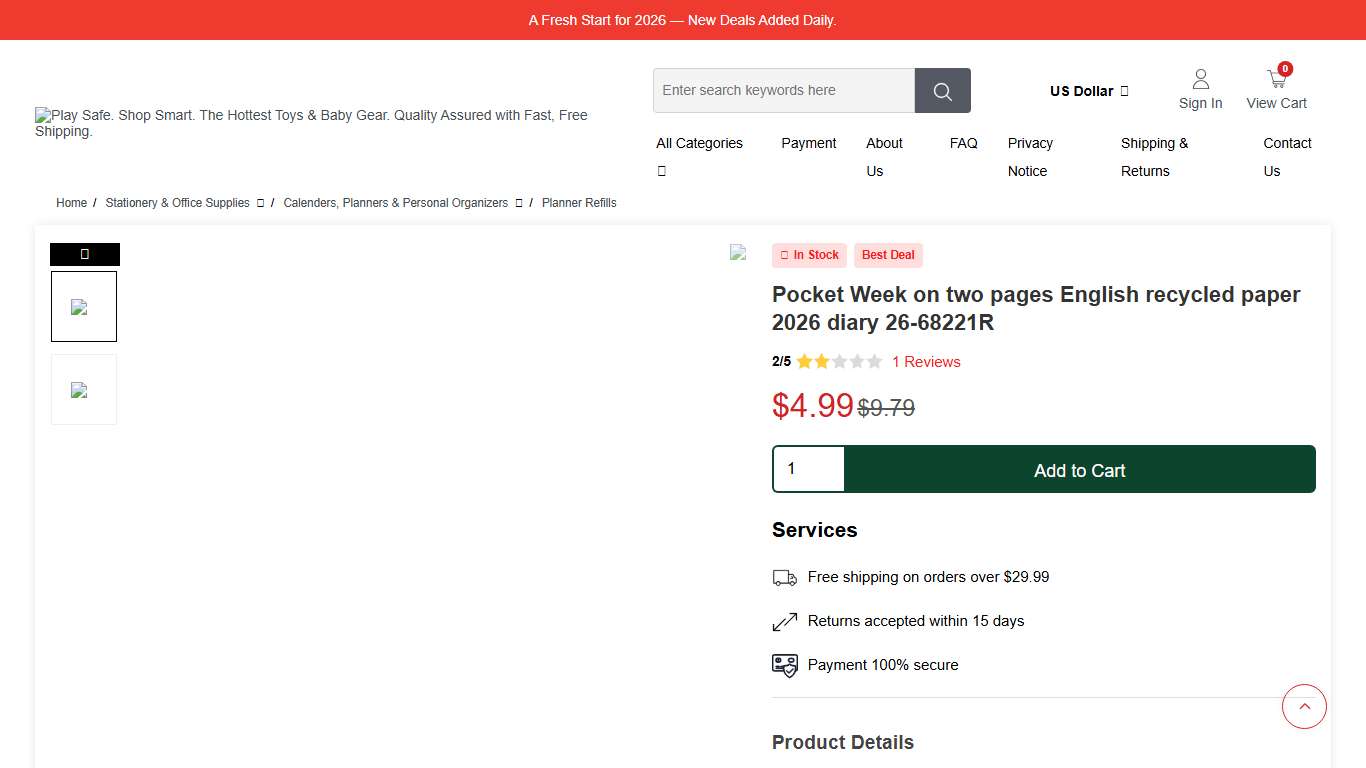Image resolution: width=1366 pixels, height=768 pixels.
Task: Expand the Stationery & Office Supplies breadcrumb
Action: [177, 203]
